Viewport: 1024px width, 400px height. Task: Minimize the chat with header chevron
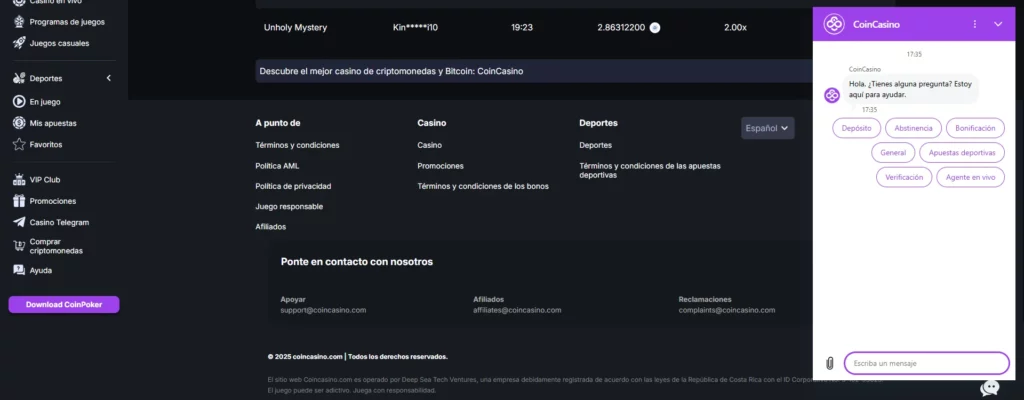998,24
